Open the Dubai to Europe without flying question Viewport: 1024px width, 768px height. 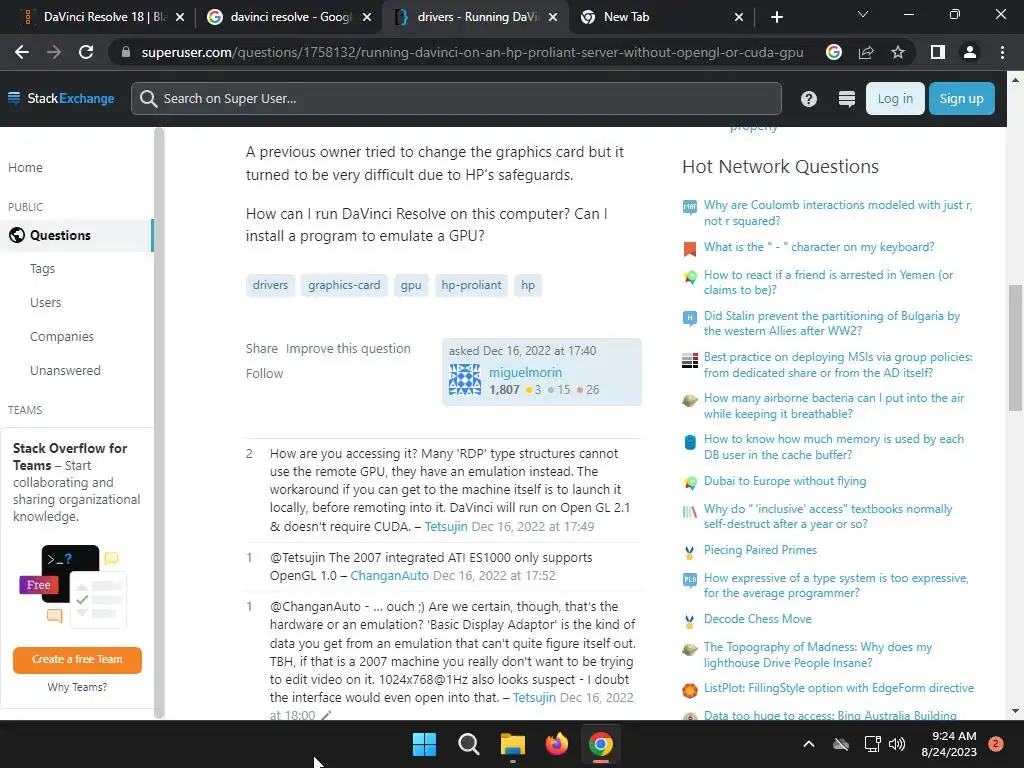[x=785, y=481]
